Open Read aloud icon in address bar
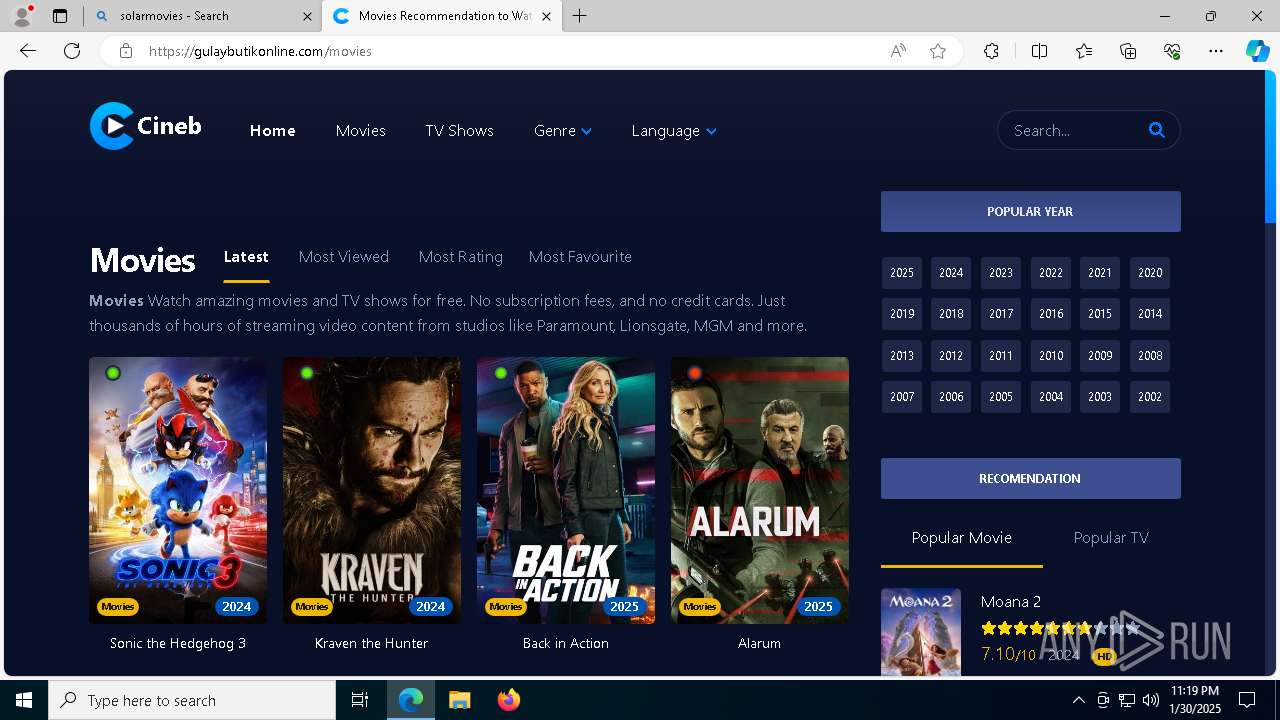Viewport: 1280px width, 720px height. 898,51
